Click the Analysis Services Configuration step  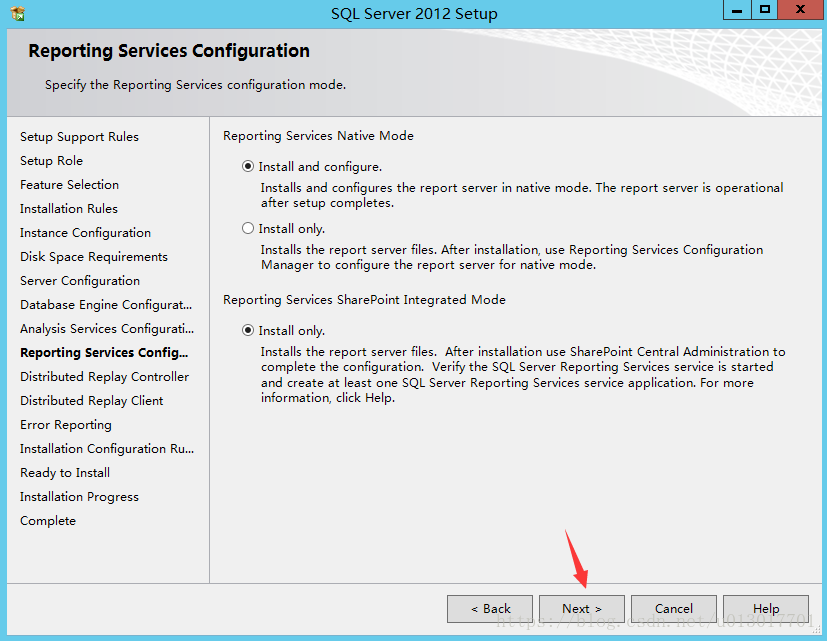[107, 329]
